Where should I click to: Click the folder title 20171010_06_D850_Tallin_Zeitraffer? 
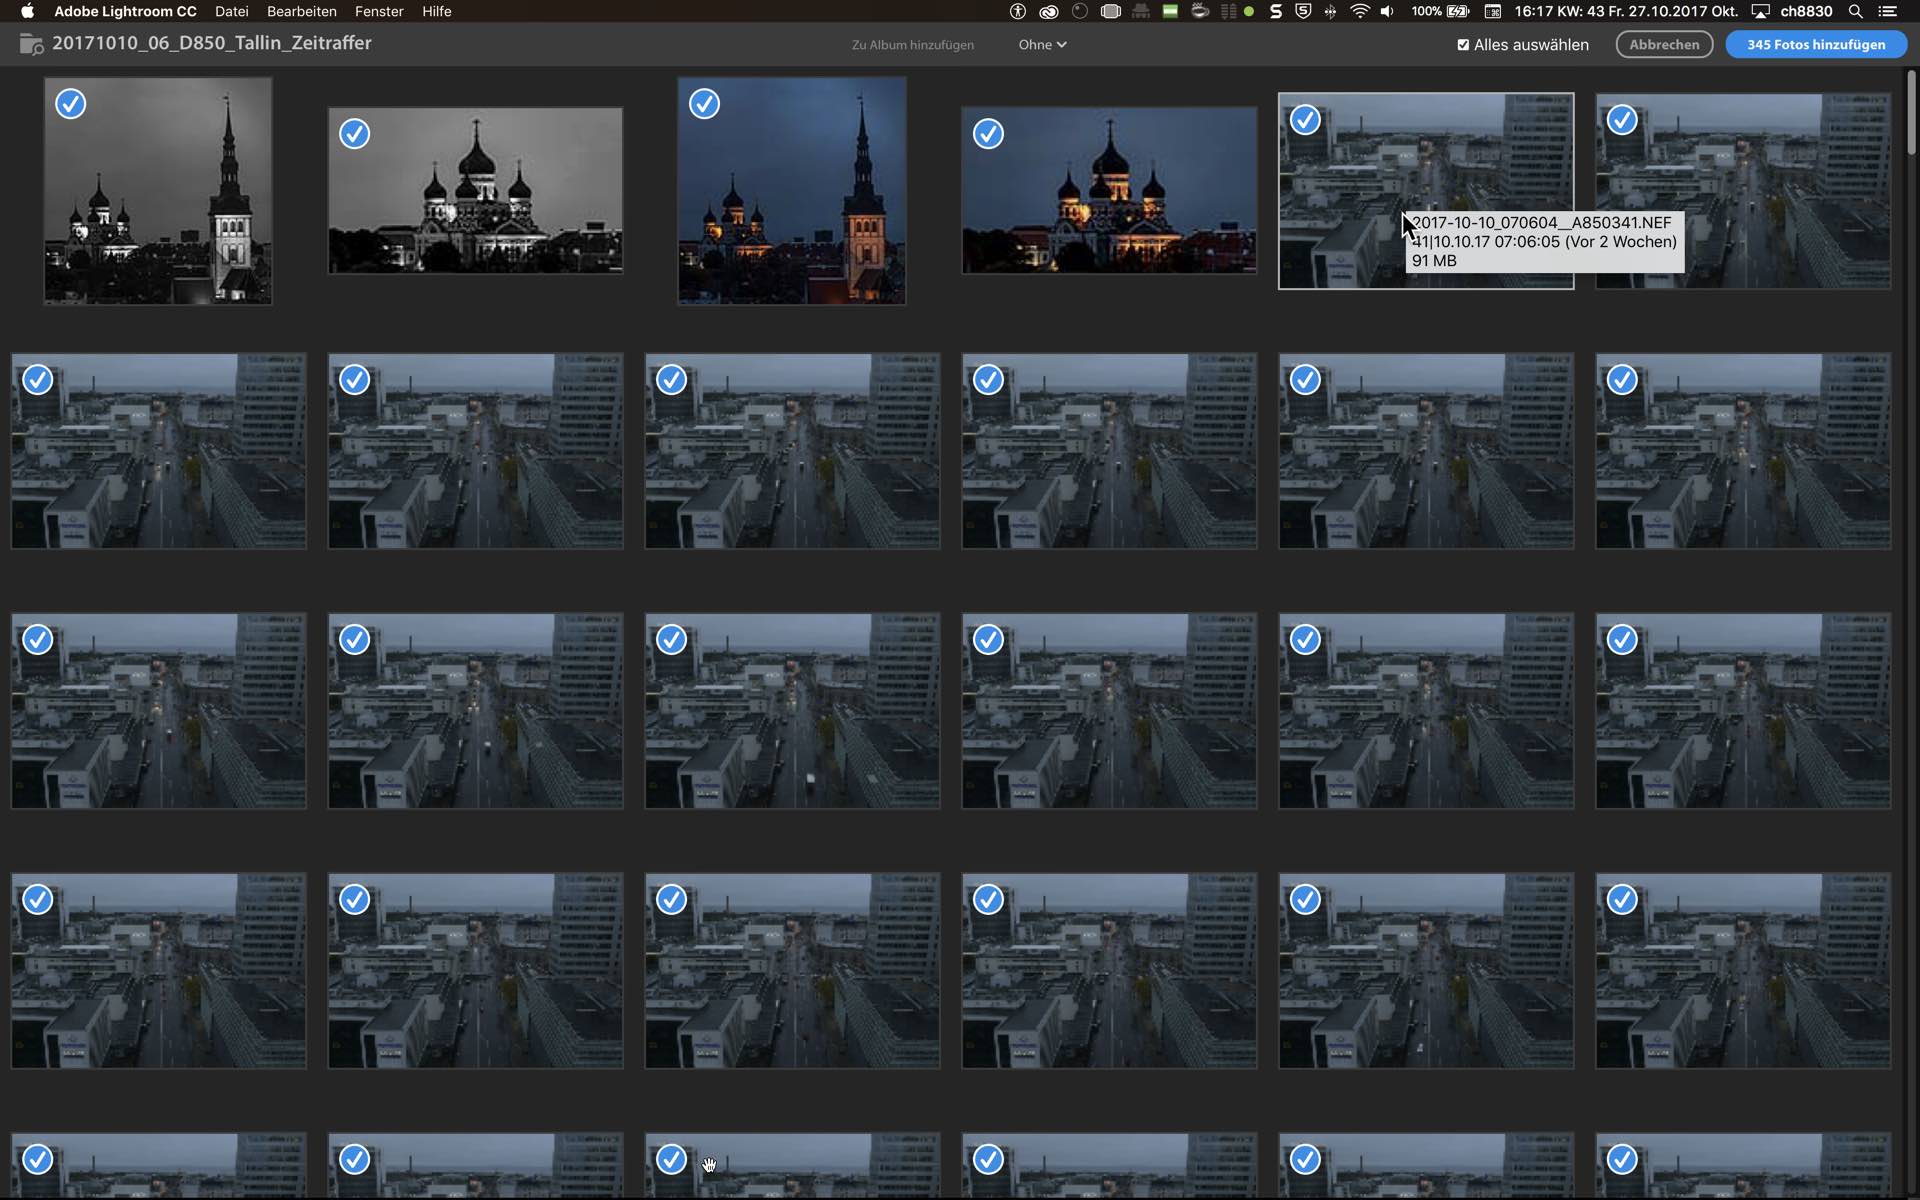[x=212, y=43]
